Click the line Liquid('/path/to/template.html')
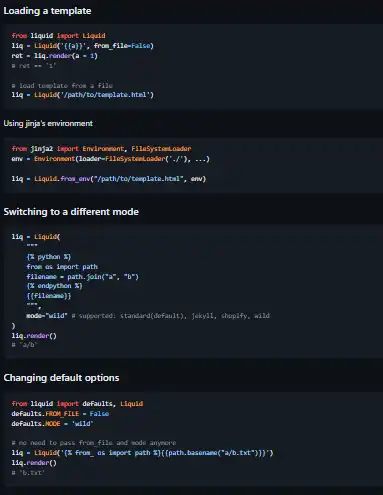 click(x=83, y=95)
